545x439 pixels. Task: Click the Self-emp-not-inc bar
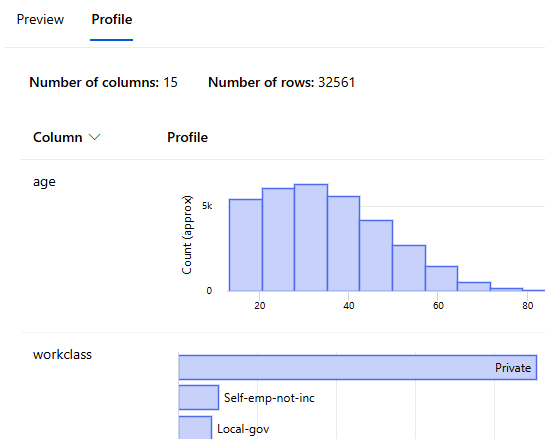(x=198, y=398)
